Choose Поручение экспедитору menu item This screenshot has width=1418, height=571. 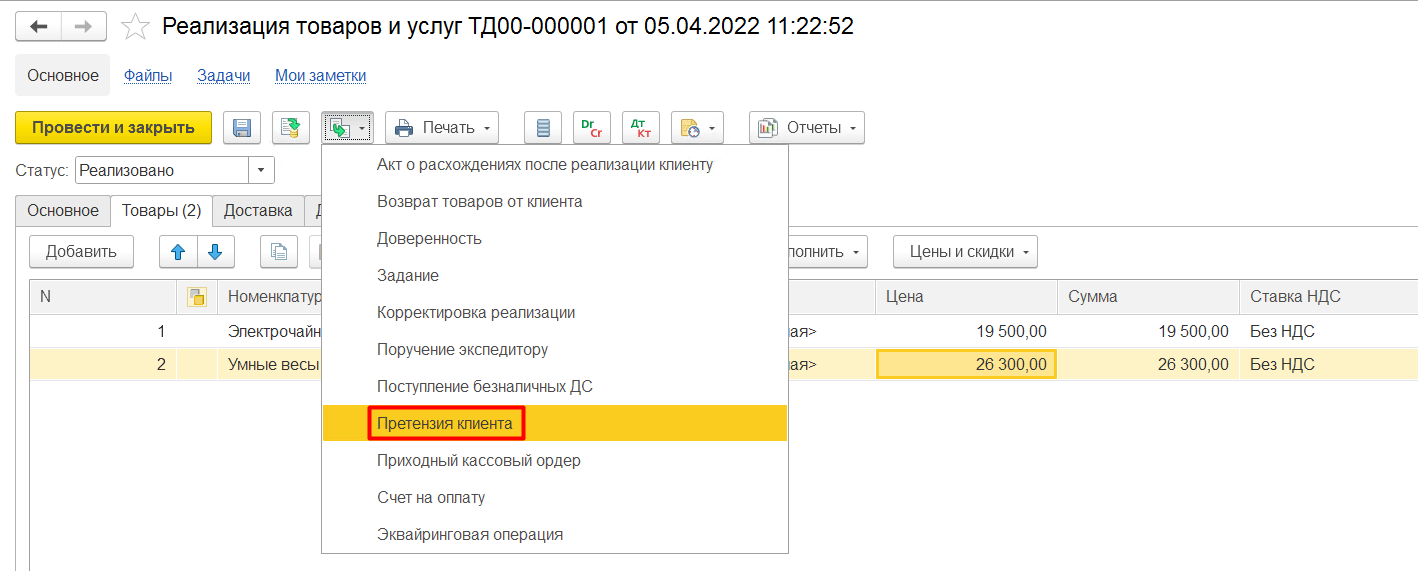tap(555, 349)
